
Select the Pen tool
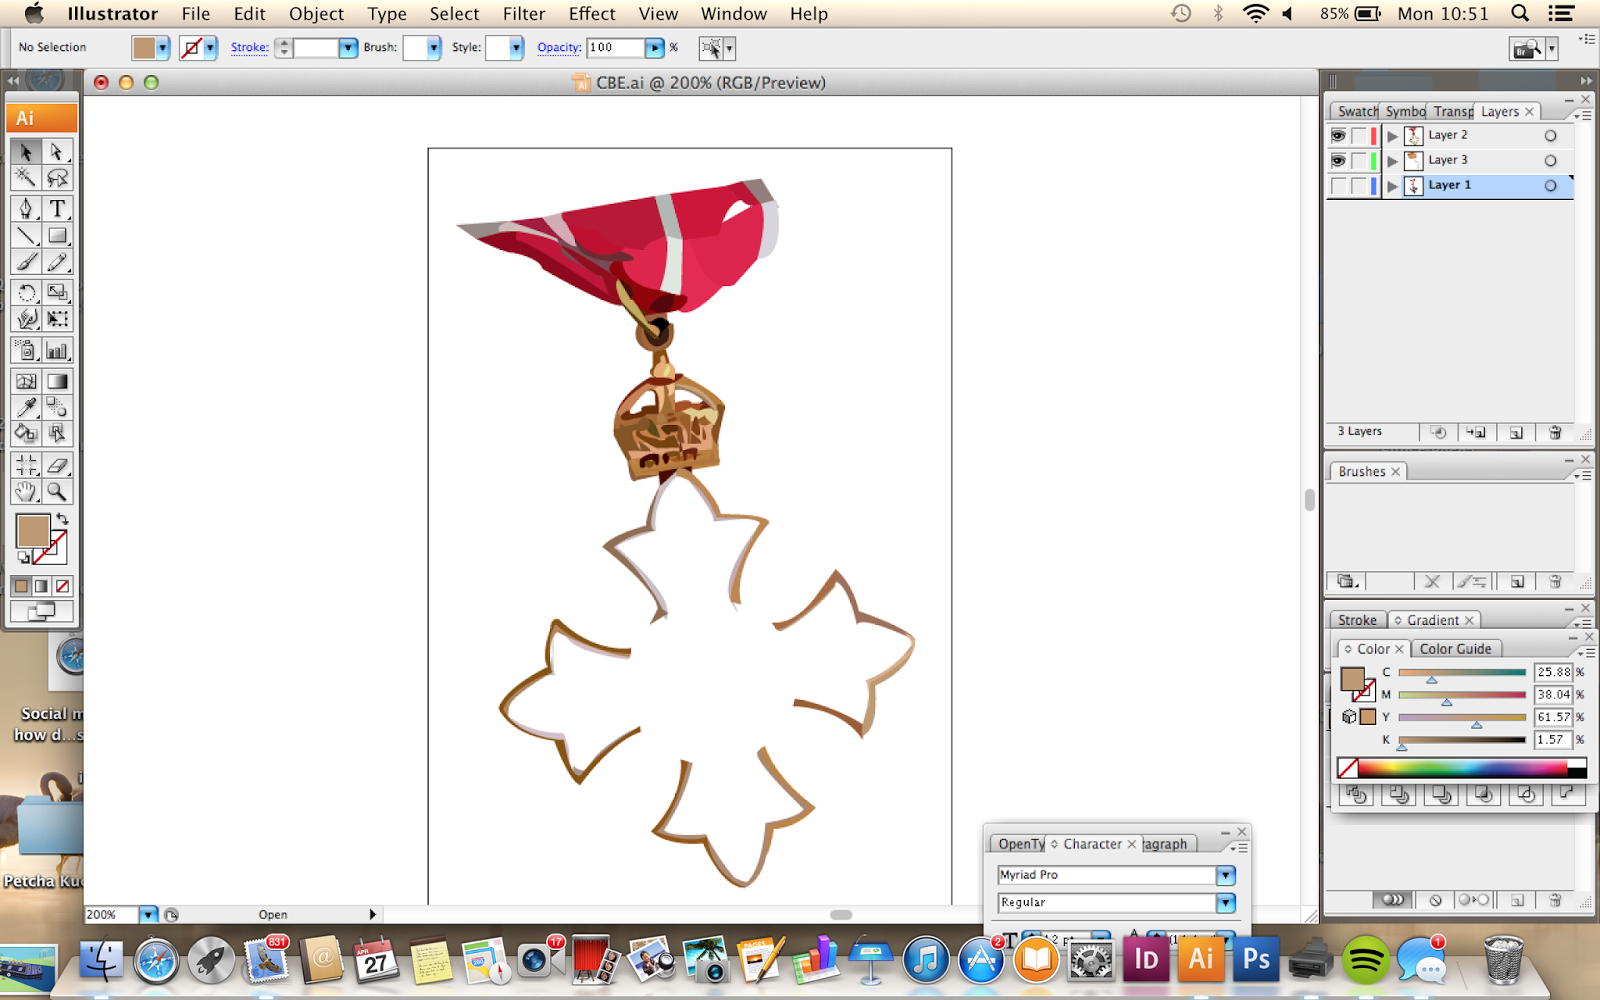pyautogui.click(x=26, y=208)
